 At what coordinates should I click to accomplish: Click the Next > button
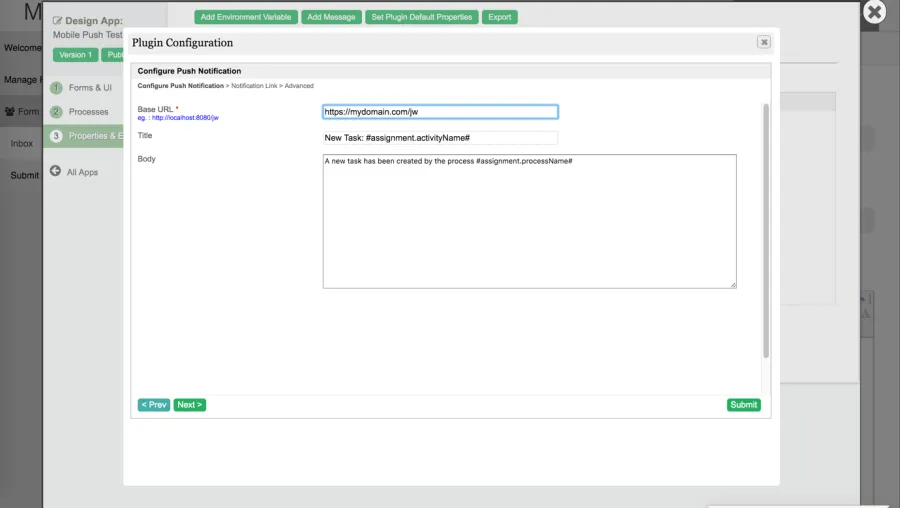point(189,405)
